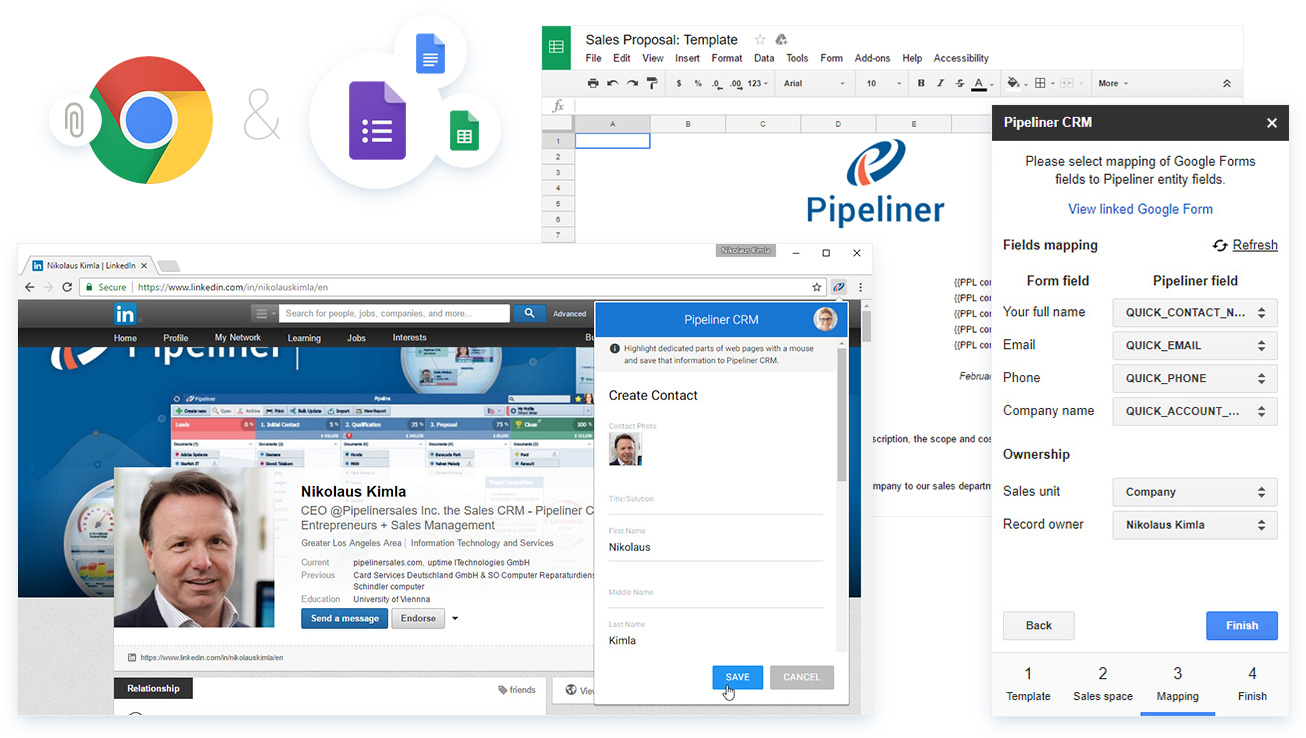1306x738 pixels.
Task: Click the print icon in Sheets toolbar
Action: [593, 83]
